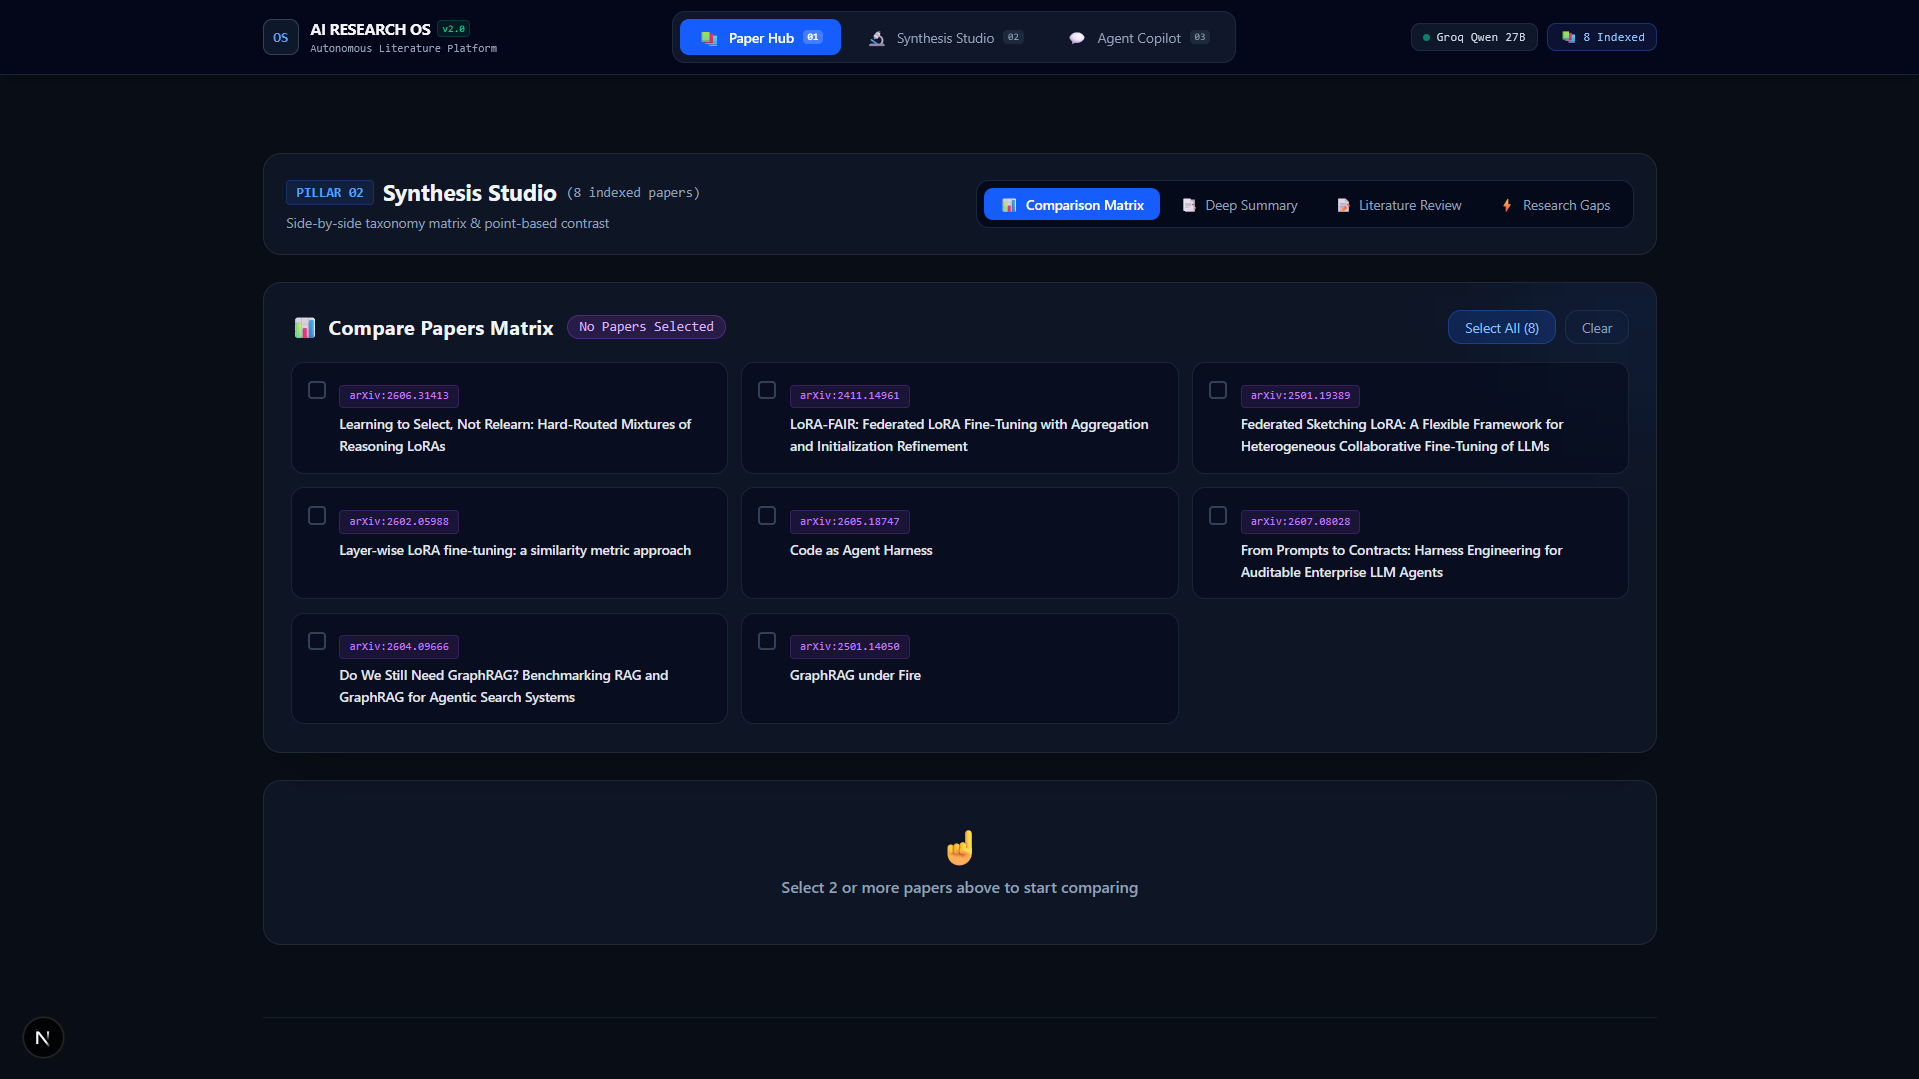Click the pointing hand emoji

point(960,848)
